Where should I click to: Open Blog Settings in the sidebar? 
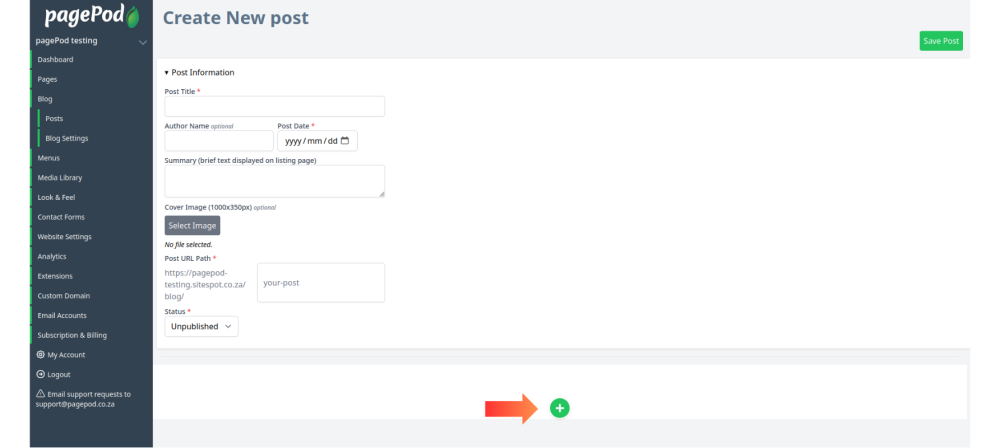67,138
